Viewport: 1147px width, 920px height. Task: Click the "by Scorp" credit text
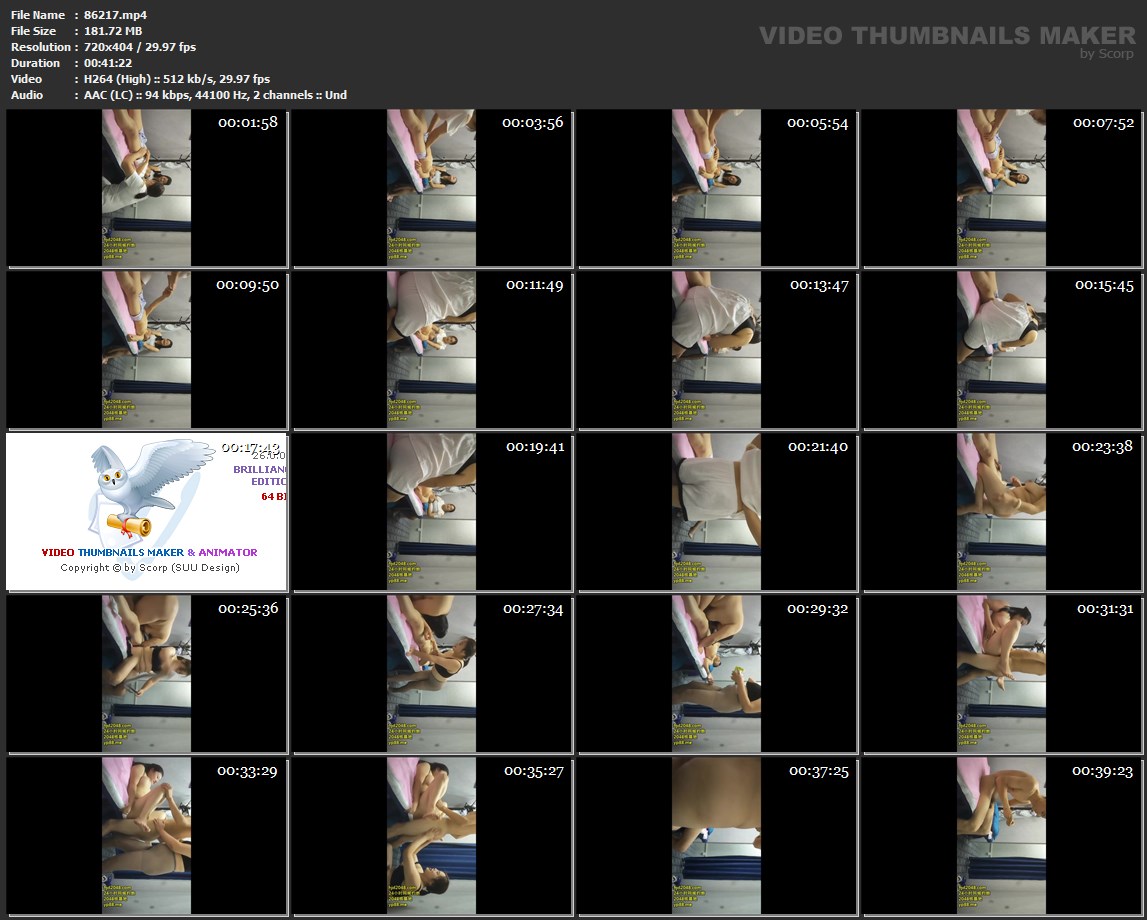pos(1107,54)
